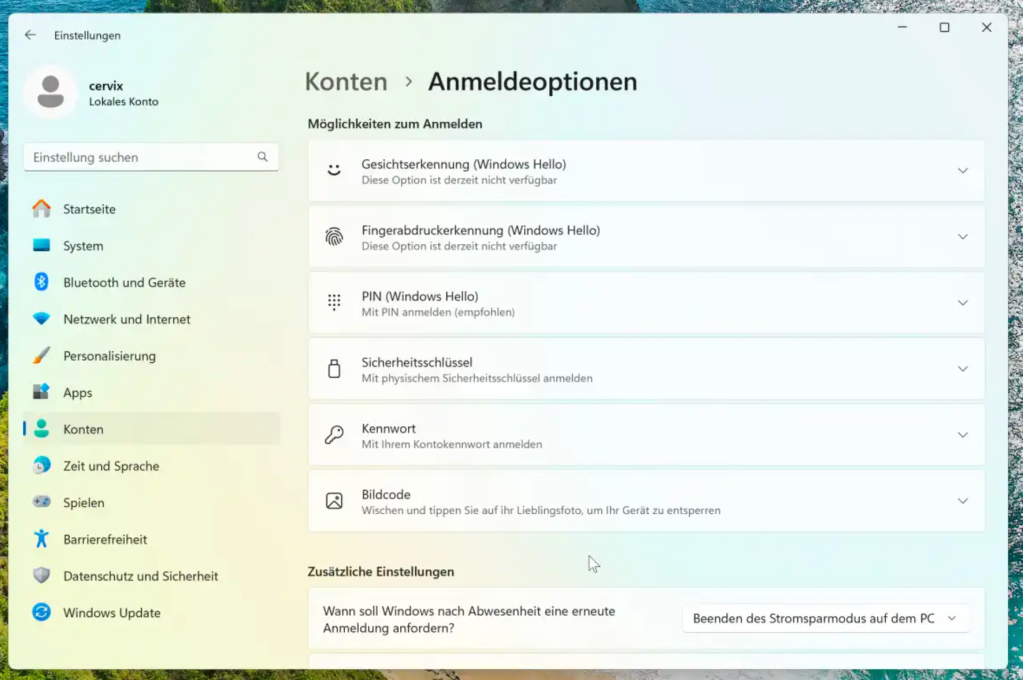Open Gesichtserkennung (Windows Hello) face icon
This screenshot has height=680, width=1023.
coord(334,171)
